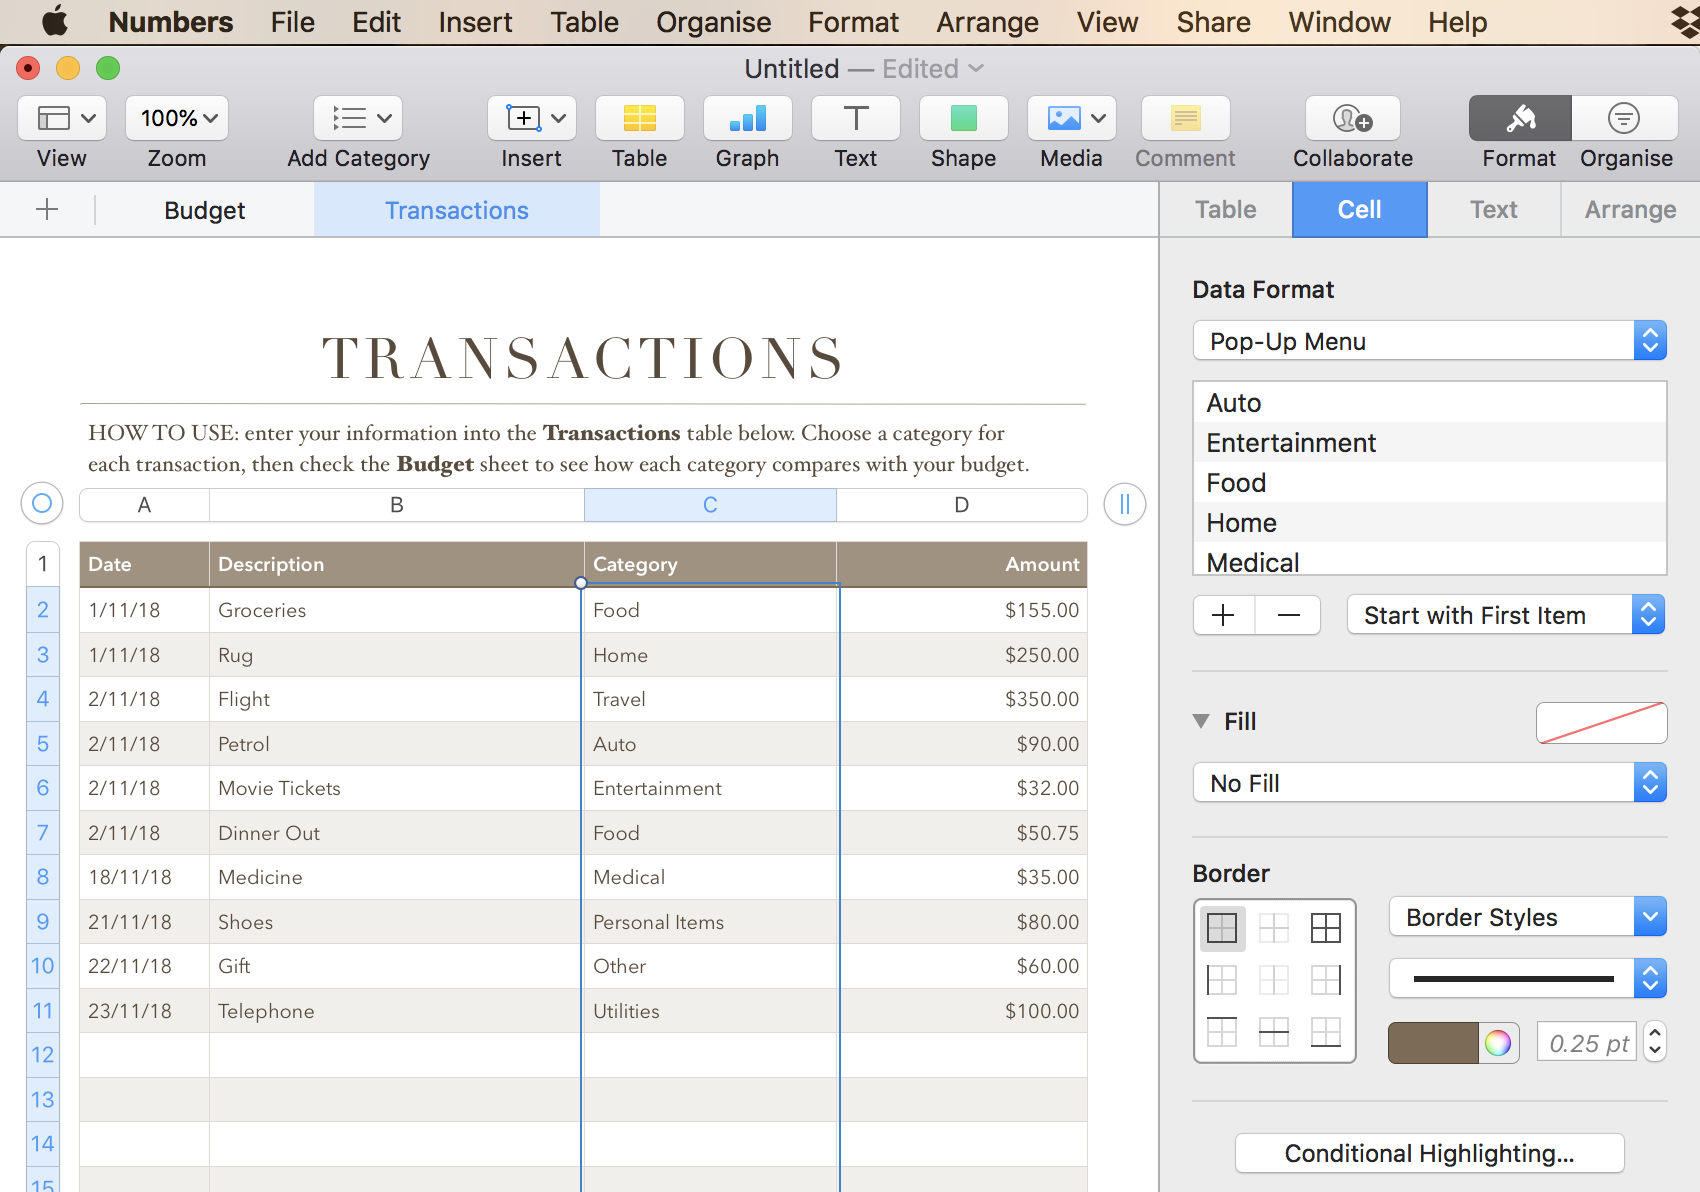Add a new sheet with plus button
The image size is (1700, 1192).
pyautogui.click(x=47, y=210)
